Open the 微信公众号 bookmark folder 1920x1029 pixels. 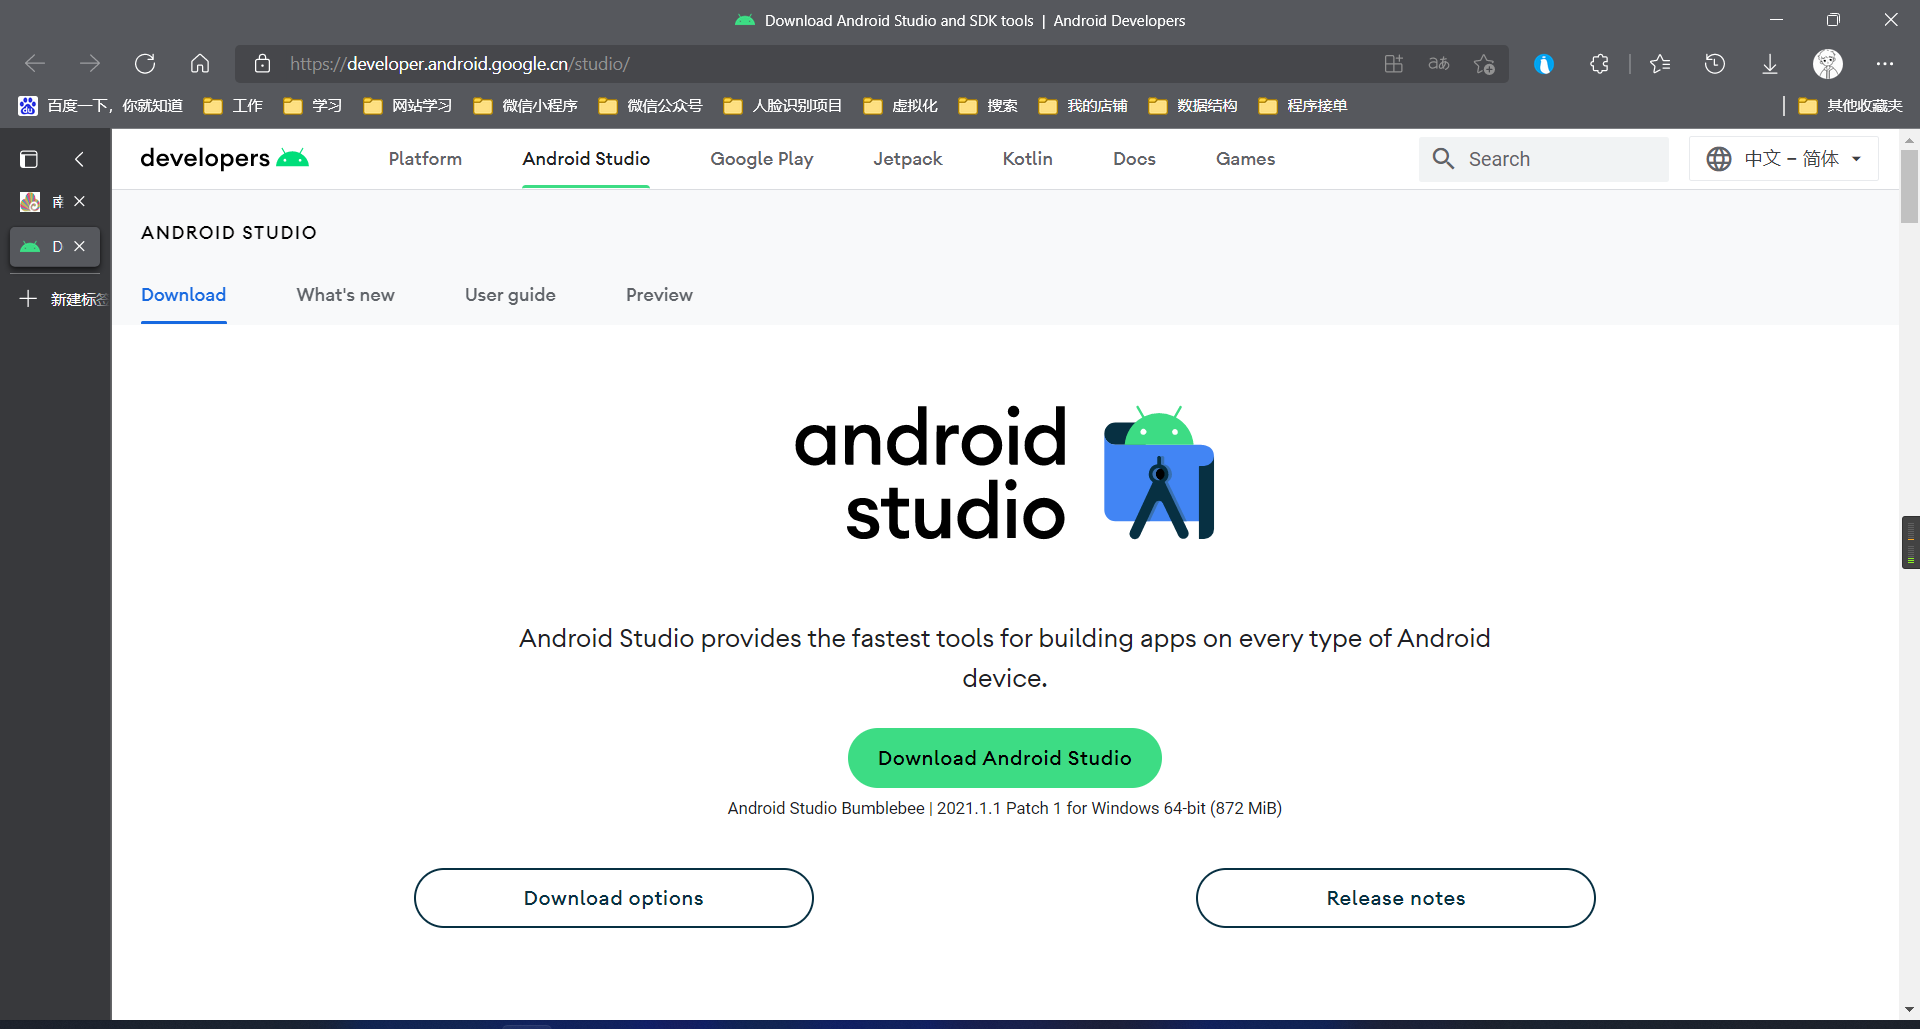click(651, 106)
